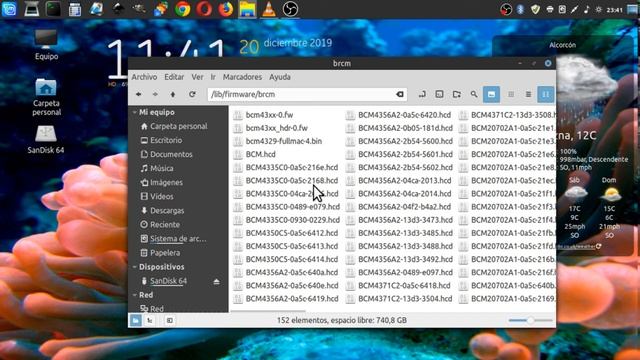The image size is (640, 360).
Task: Click the horizontal scrollbar under file list
Action: point(268,311)
